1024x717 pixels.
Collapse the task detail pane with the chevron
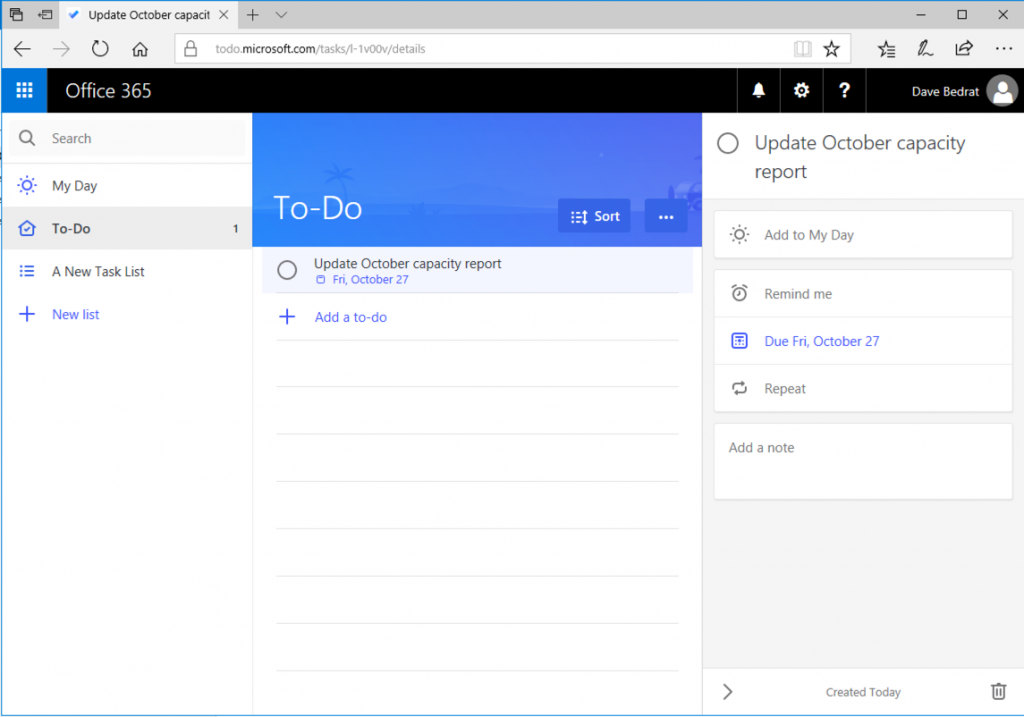pos(727,691)
